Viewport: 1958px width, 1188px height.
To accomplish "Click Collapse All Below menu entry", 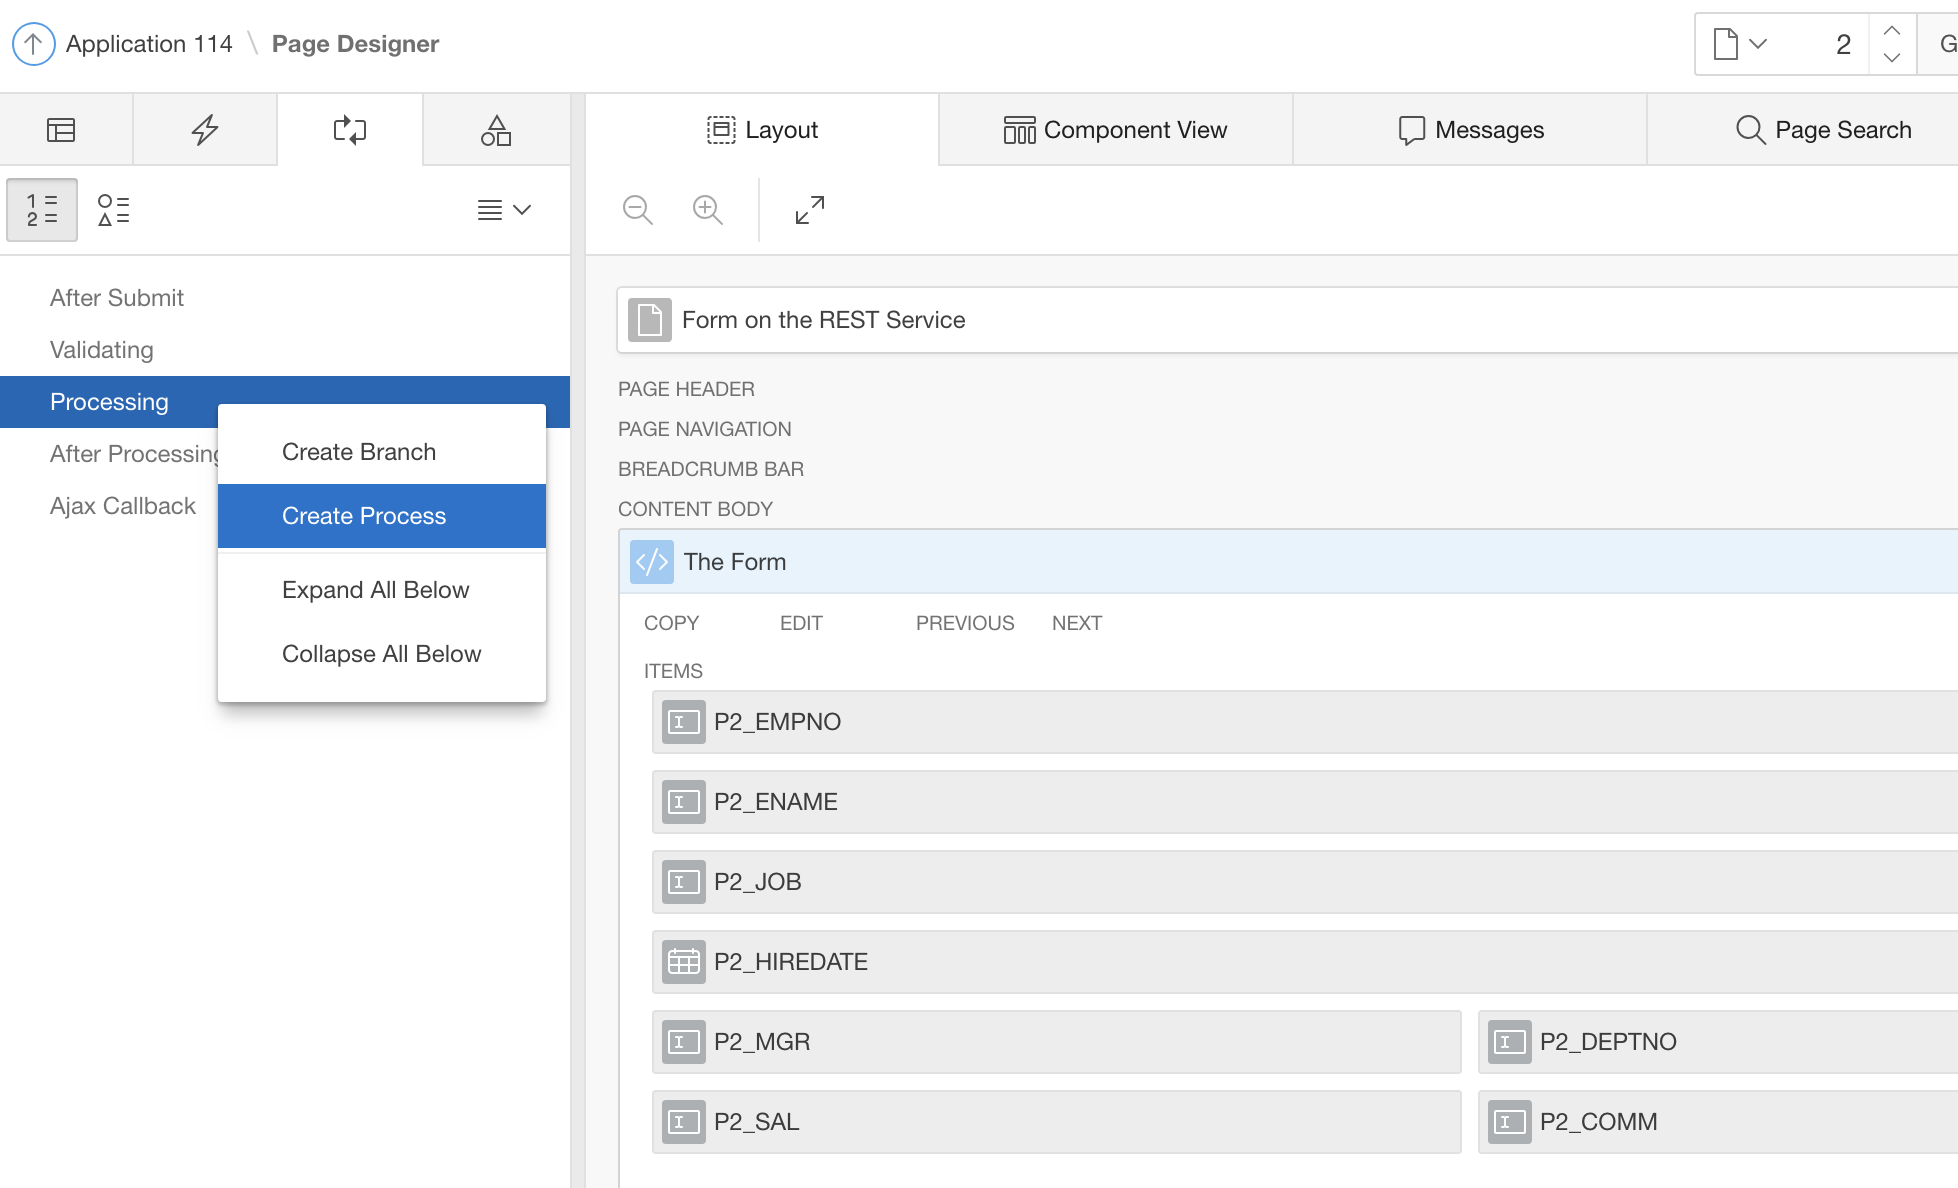I will click(381, 654).
